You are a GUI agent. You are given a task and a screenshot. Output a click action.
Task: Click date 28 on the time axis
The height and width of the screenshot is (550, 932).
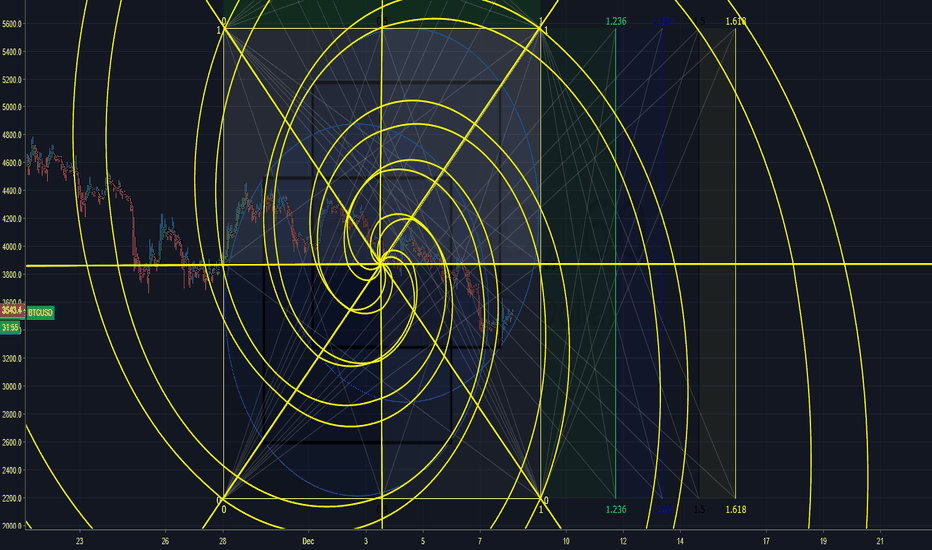[222, 542]
